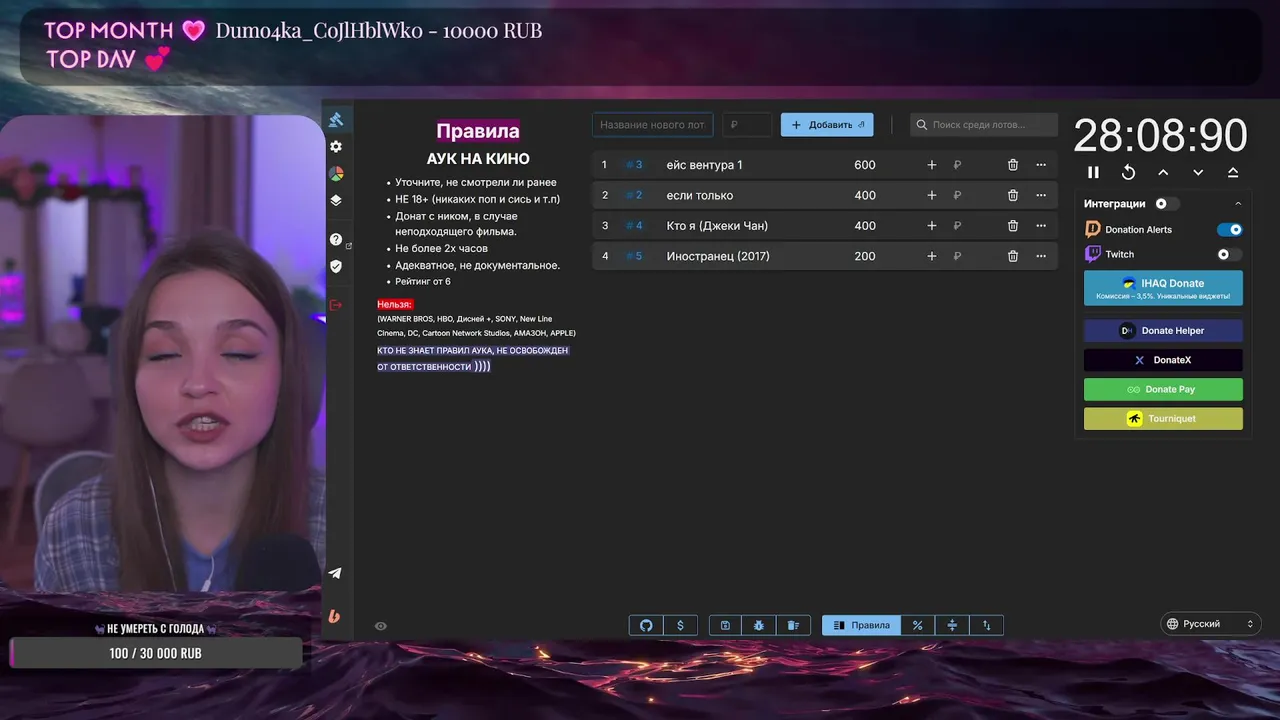1280x720 pixels.
Task: Delete the 'если только' lot
Action: (x=1013, y=195)
